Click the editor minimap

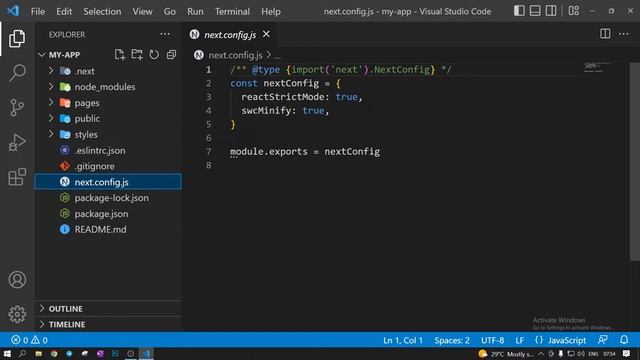pos(597,68)
